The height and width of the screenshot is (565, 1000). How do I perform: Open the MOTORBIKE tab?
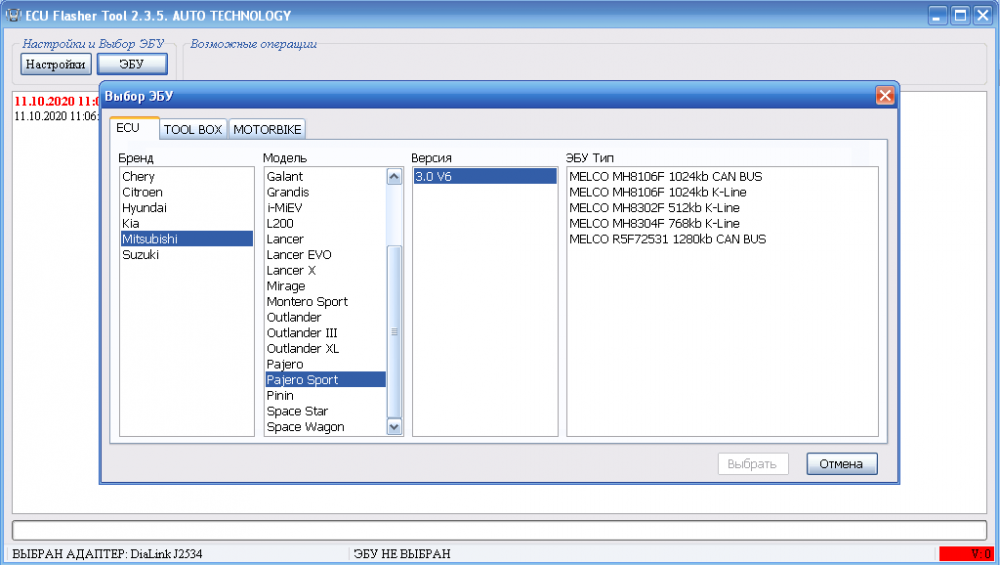267,129
